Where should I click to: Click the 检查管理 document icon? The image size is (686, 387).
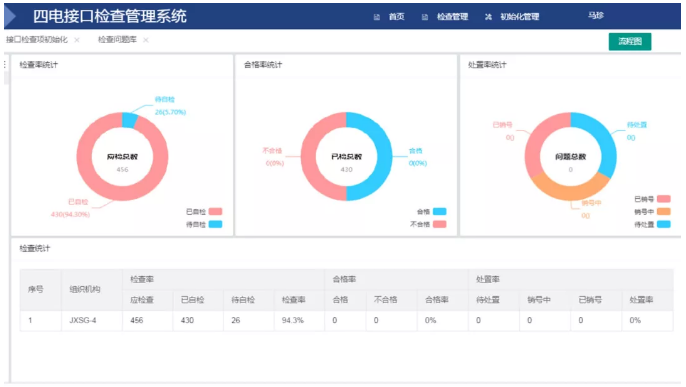pos(424,17)
